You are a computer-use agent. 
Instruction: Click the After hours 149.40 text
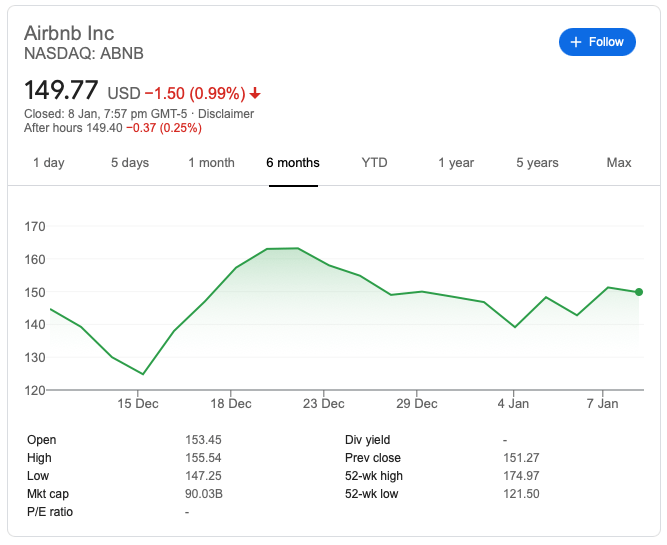pos(73,128)
